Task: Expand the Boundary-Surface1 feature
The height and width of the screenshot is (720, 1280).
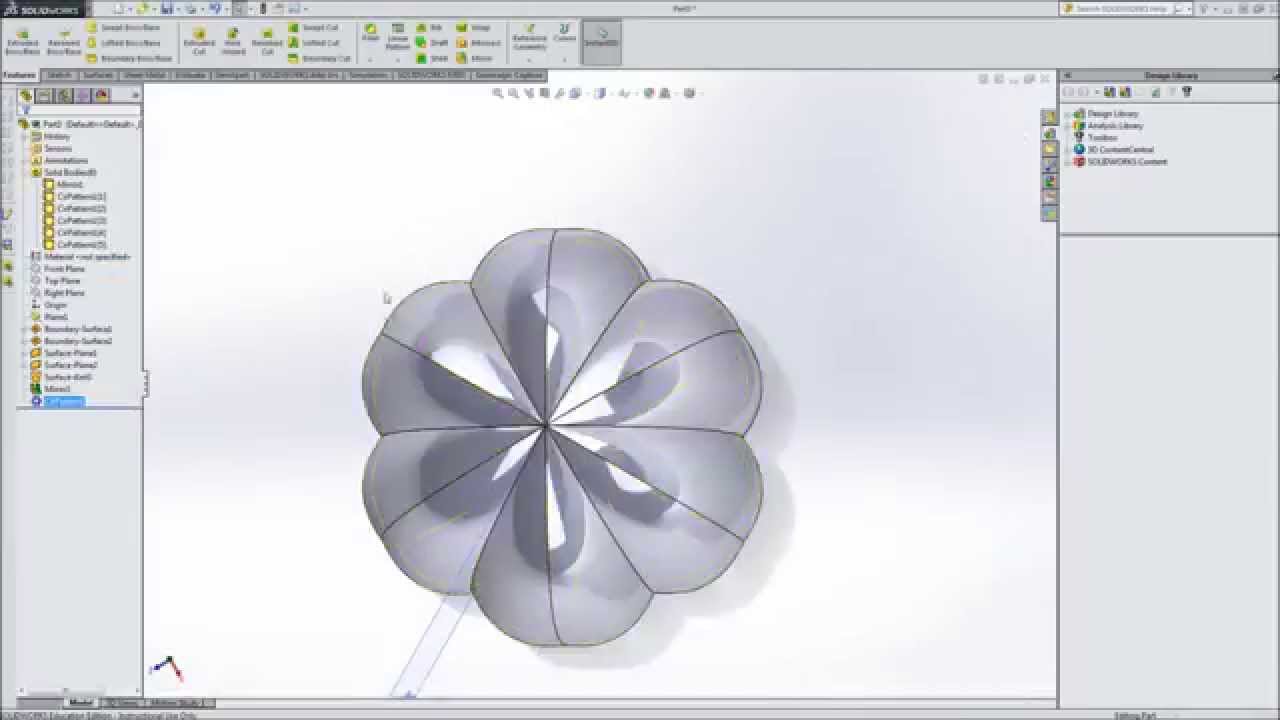Action: coord(24,329)
